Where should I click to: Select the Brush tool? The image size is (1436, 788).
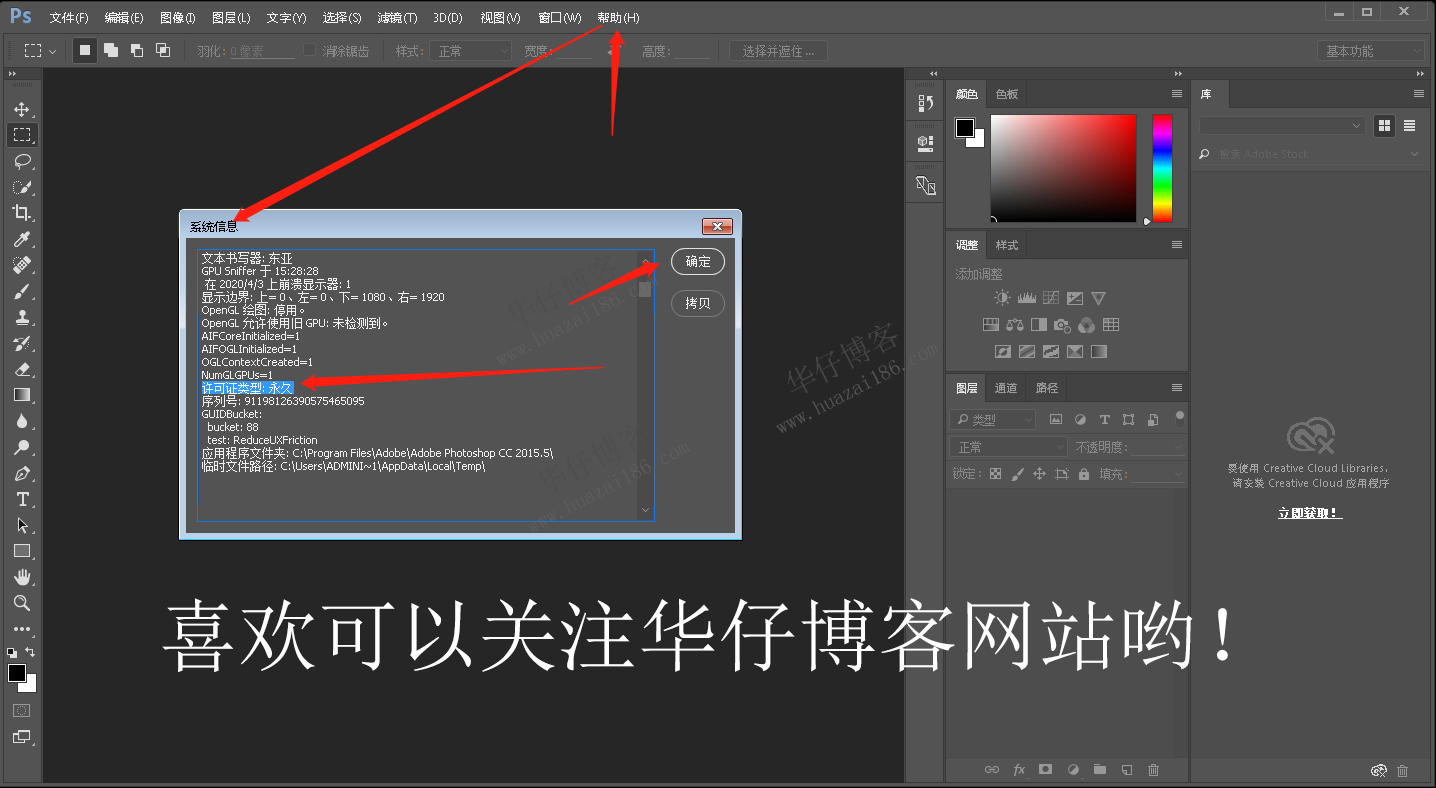click(21, 291)
